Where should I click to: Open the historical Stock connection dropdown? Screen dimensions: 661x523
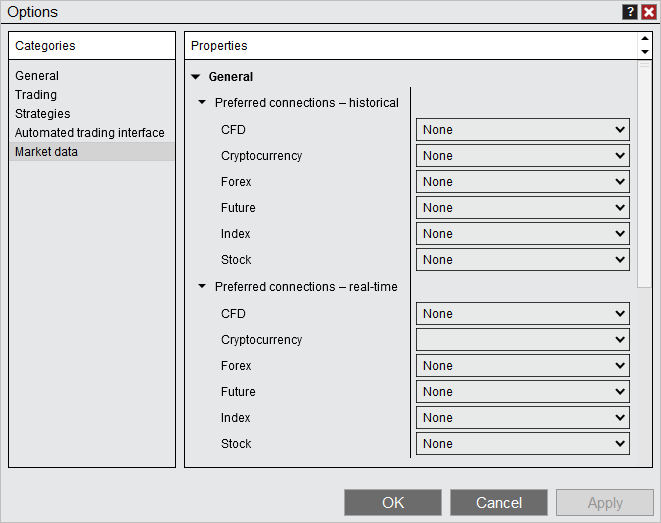point(522,260)
